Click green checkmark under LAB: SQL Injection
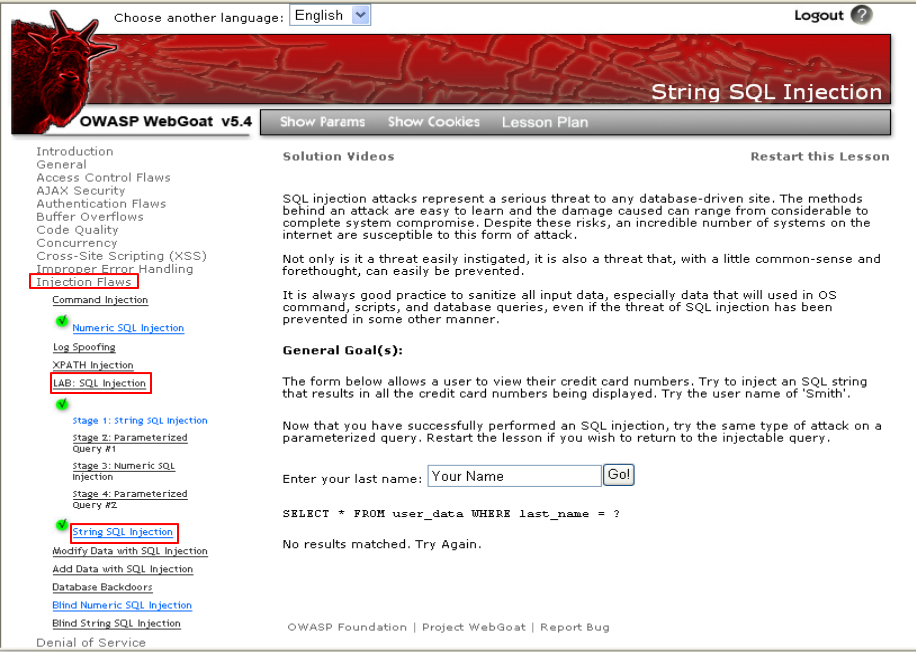Screen dimensions: 916x652 coord(62,404)
